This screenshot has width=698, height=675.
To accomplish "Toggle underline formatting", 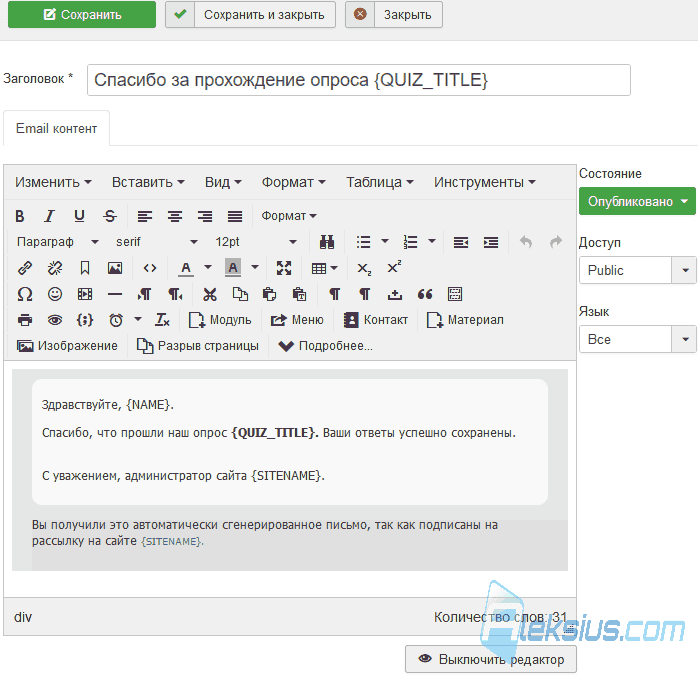I will click(79, 216).
